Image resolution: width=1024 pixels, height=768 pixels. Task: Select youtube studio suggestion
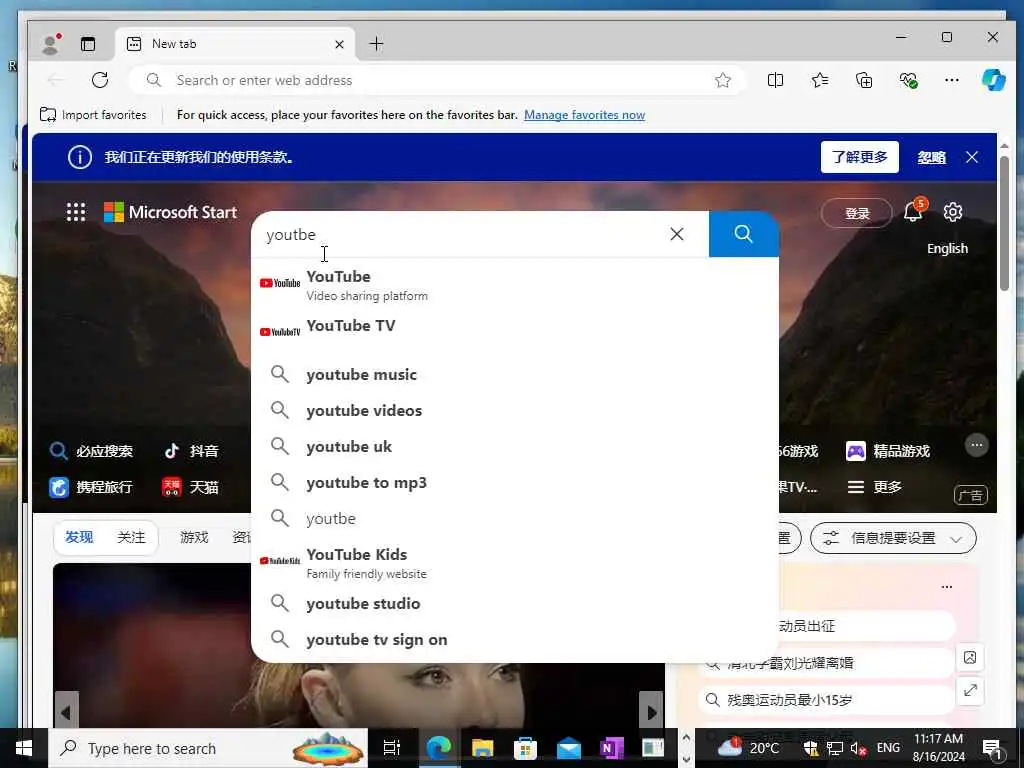point(515,603)
